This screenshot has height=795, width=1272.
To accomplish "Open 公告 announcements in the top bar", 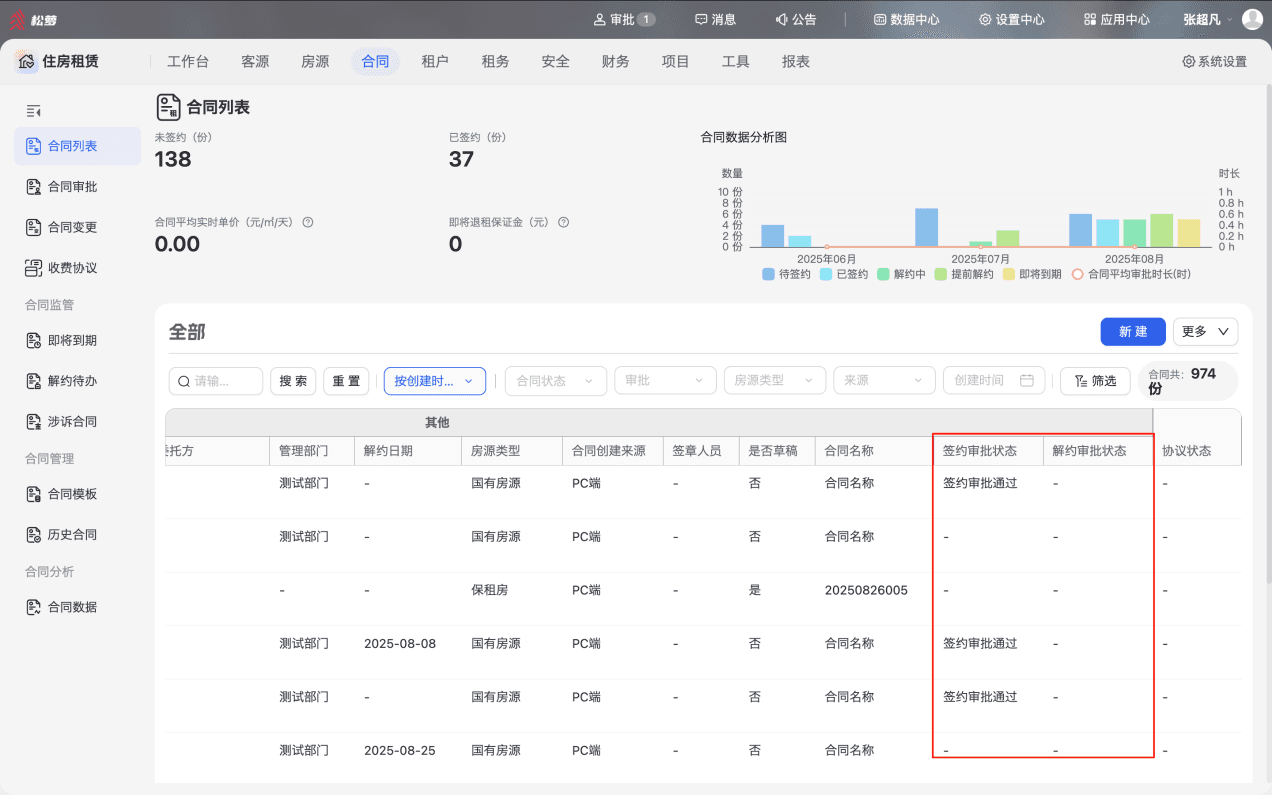I will (x=796, y=19).
